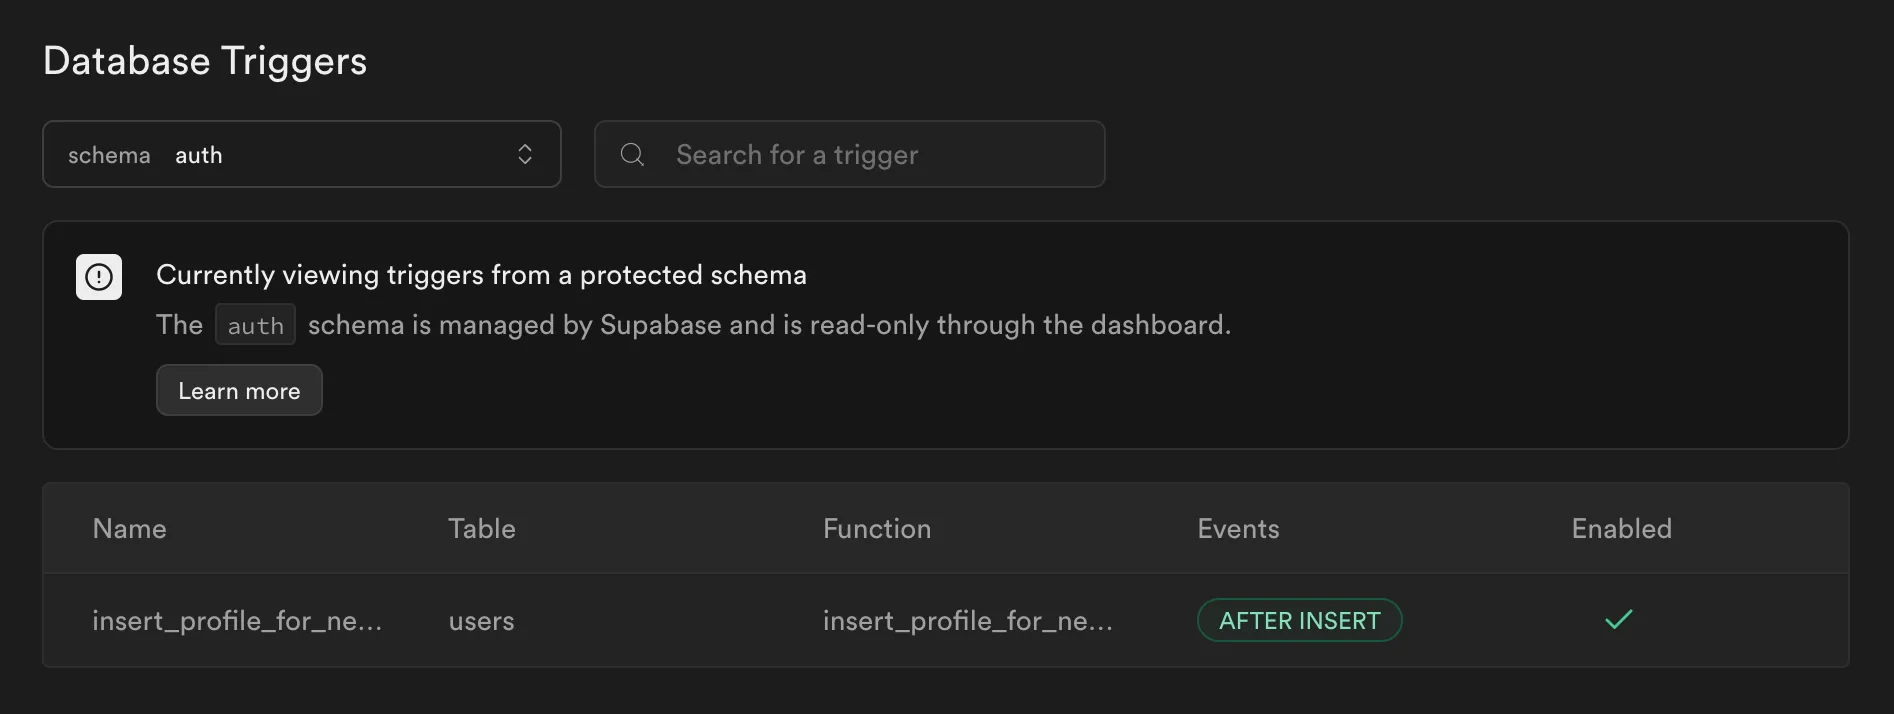Click the chevron on the schema selector

click(x=525, y=154)
